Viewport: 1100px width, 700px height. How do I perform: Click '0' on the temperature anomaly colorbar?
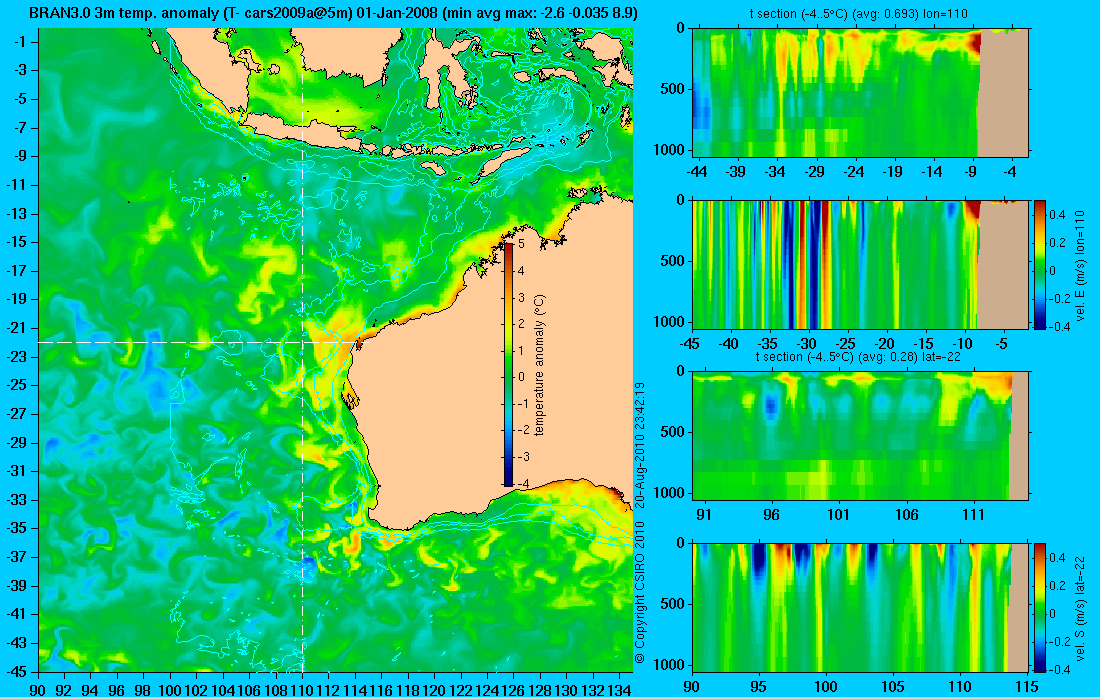point(521,377)
